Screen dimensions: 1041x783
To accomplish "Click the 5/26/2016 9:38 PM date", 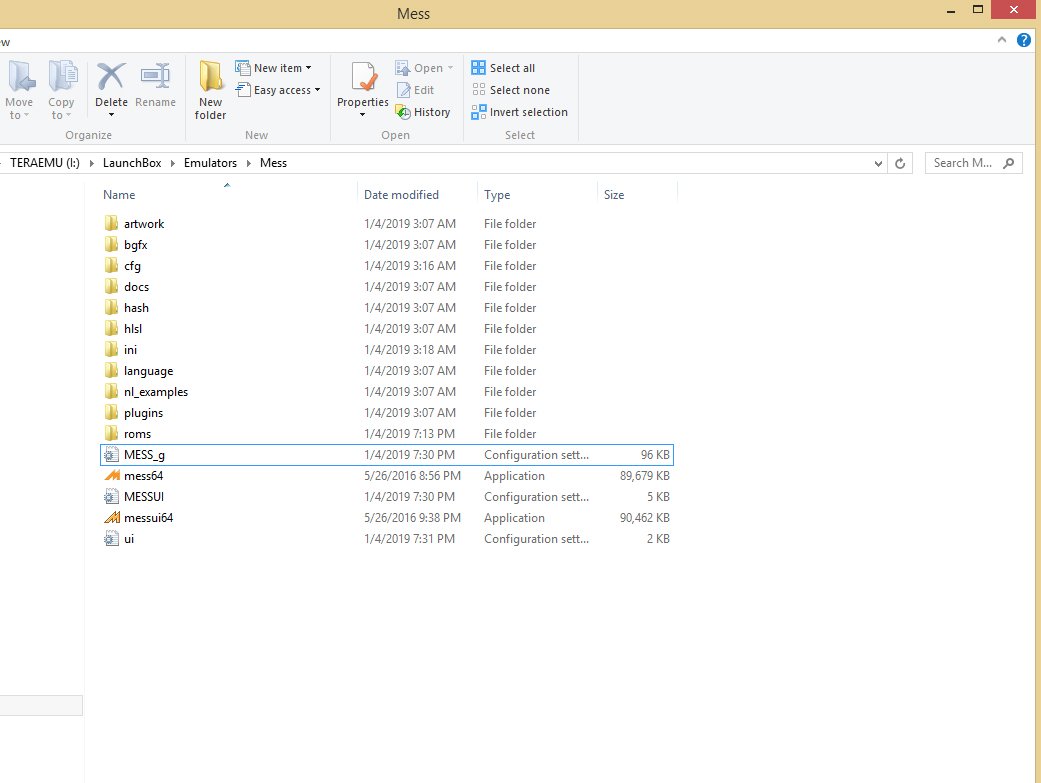I will pyautogui.click(x=412, y=517).
